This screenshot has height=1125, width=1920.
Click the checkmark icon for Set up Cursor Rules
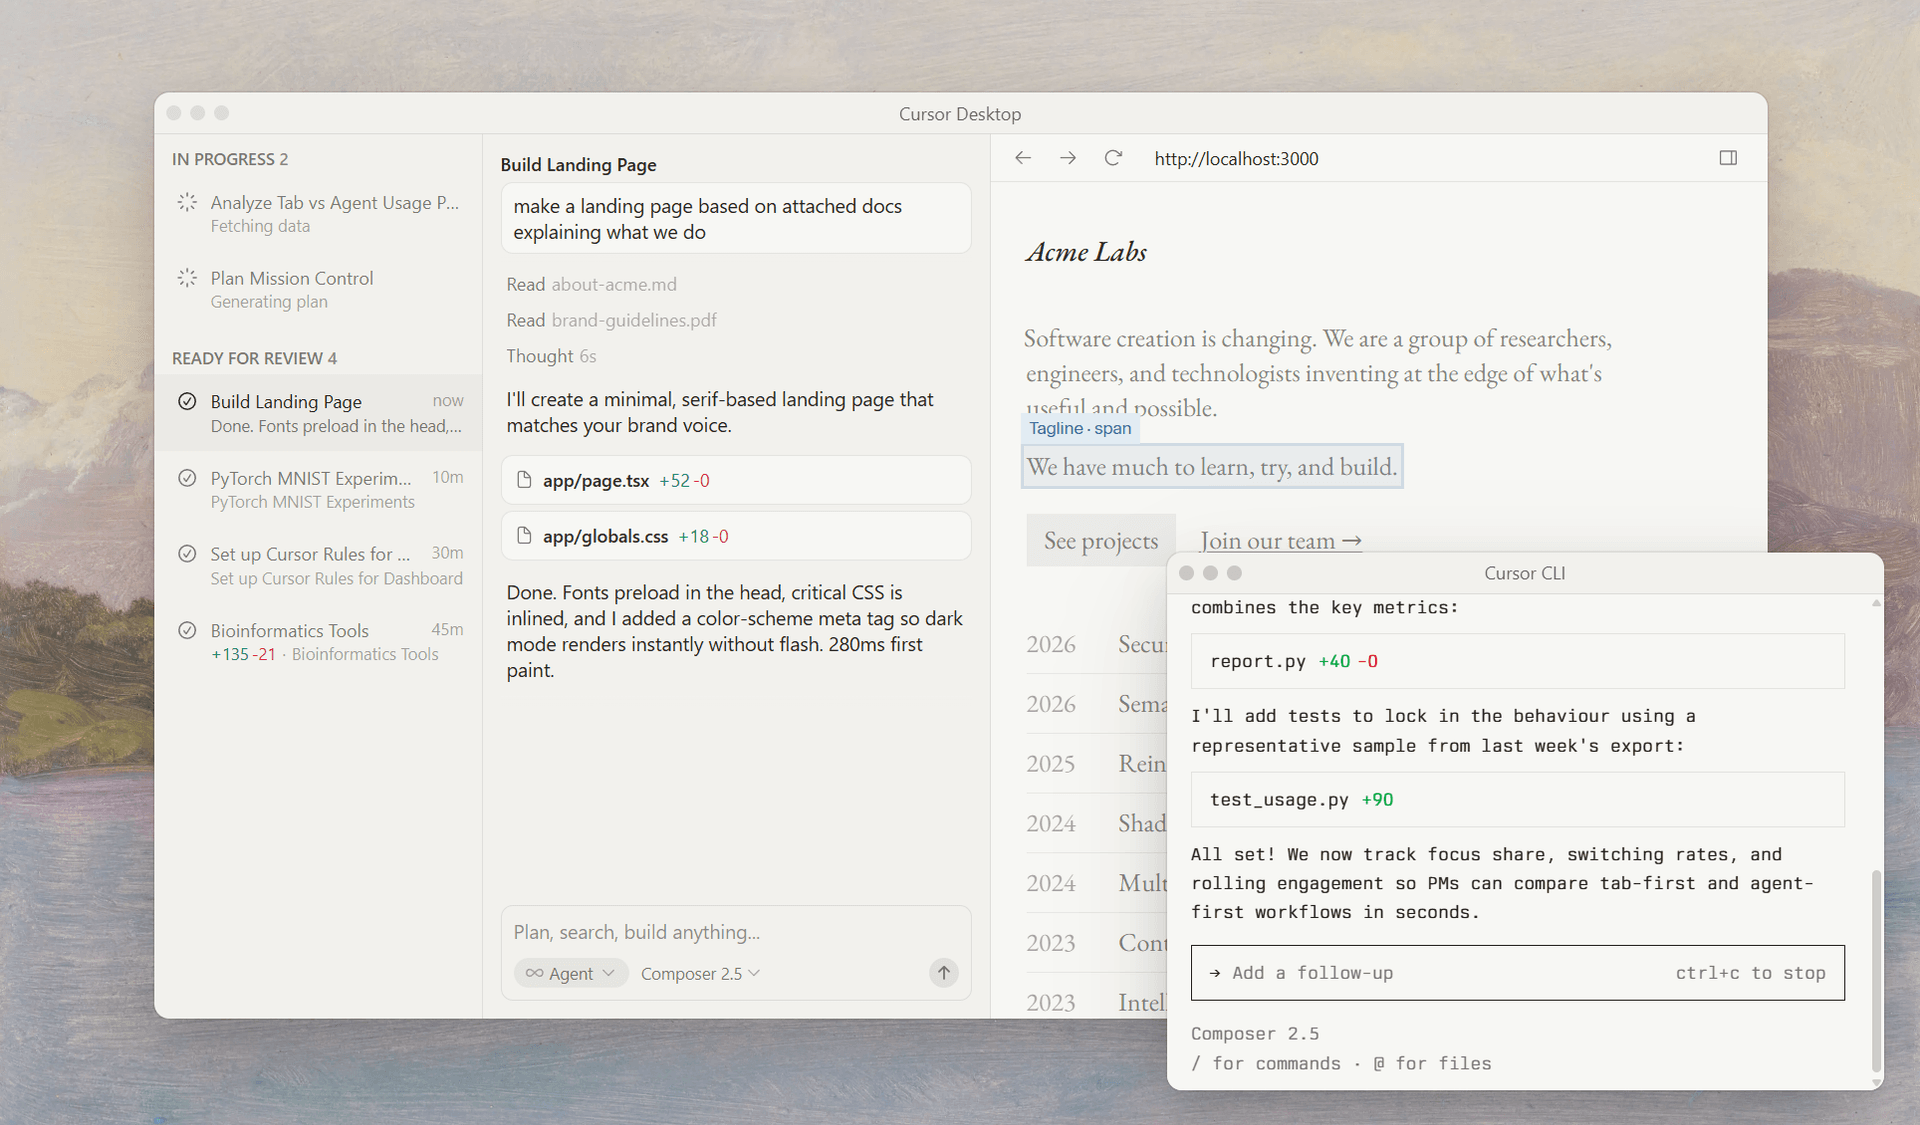click(x=187, y=554)
